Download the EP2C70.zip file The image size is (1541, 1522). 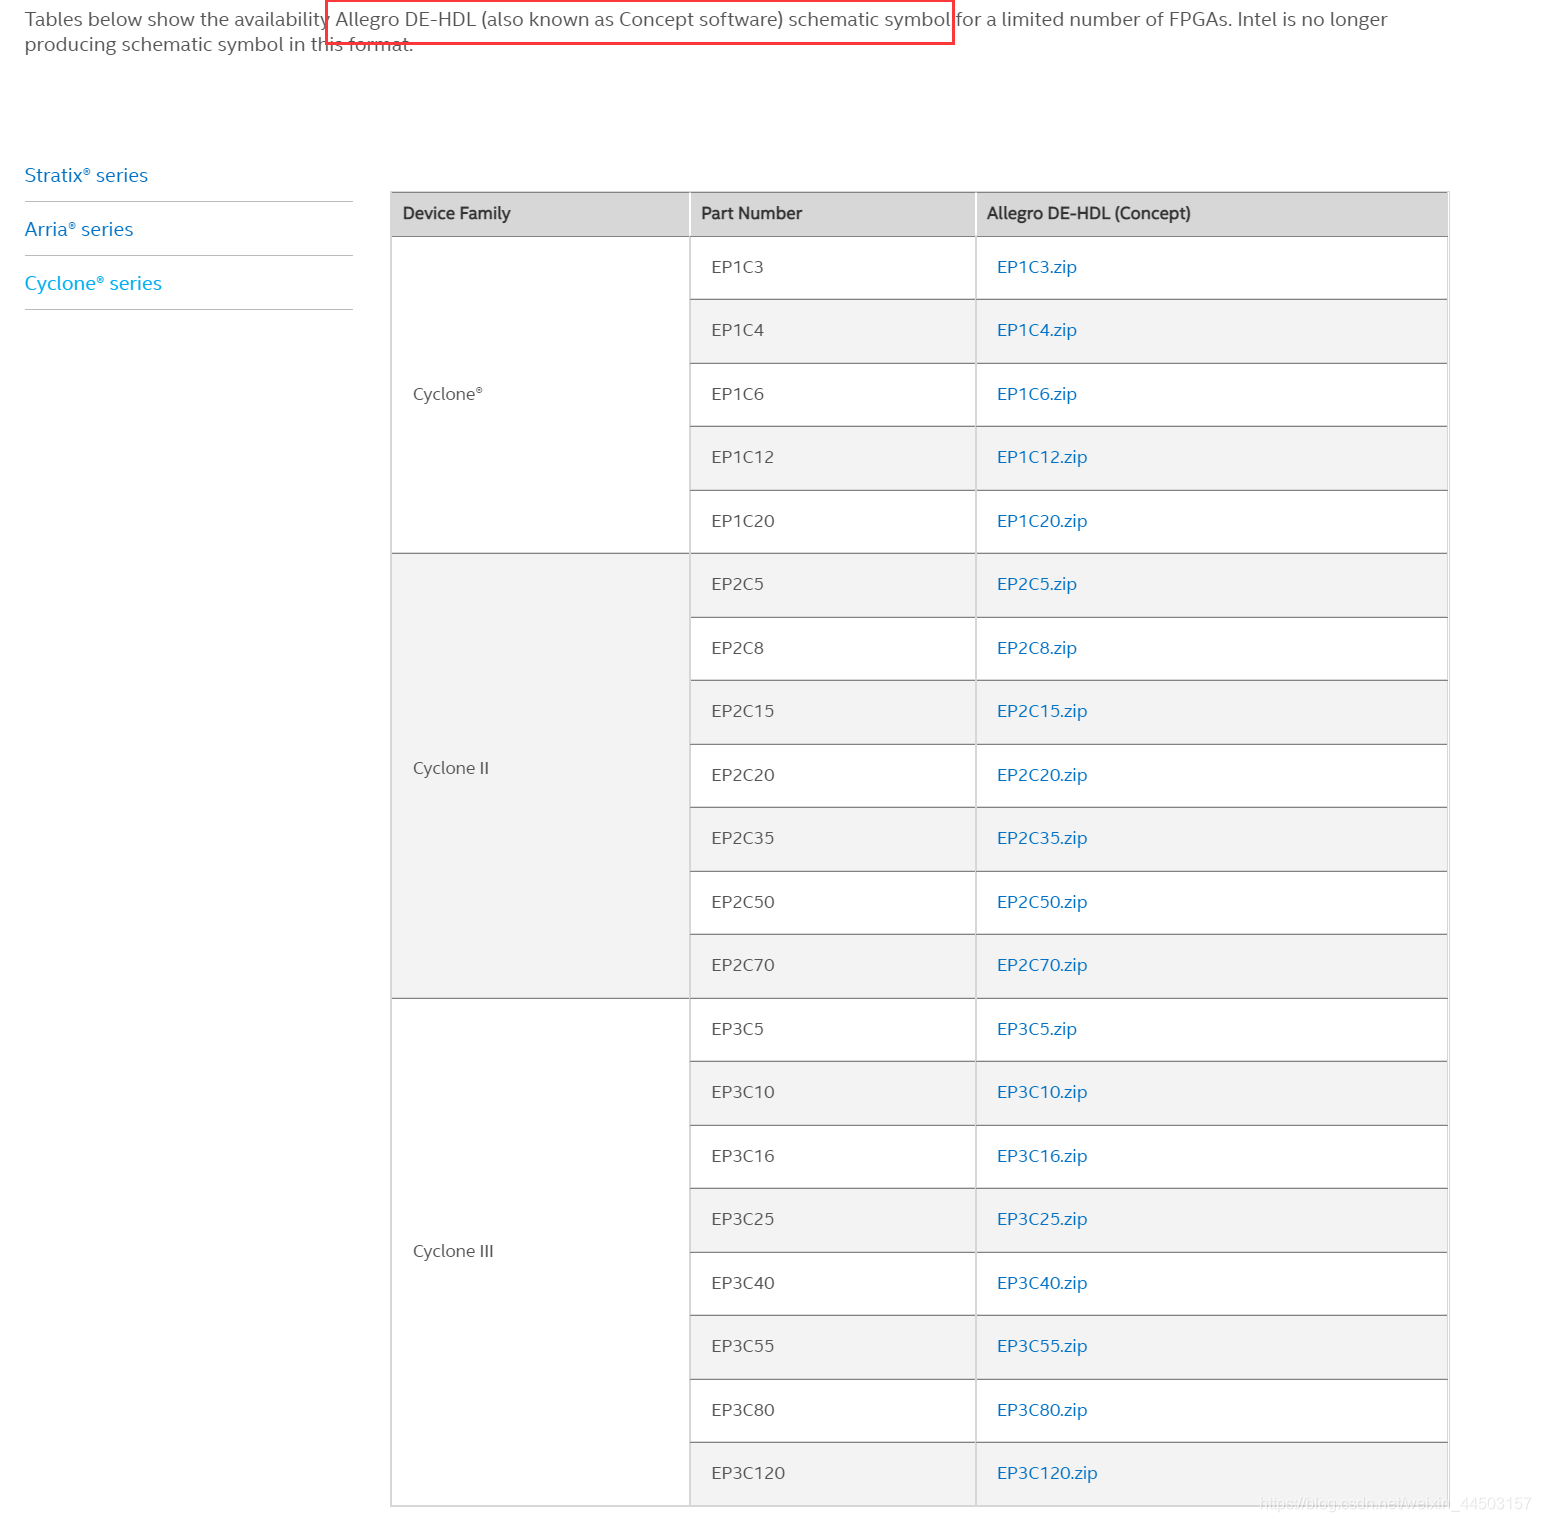pos(1041,965)
